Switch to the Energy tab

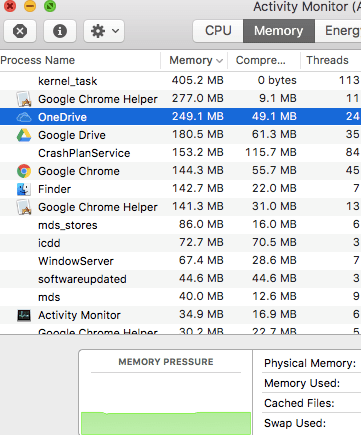click(x=338, y=31)
